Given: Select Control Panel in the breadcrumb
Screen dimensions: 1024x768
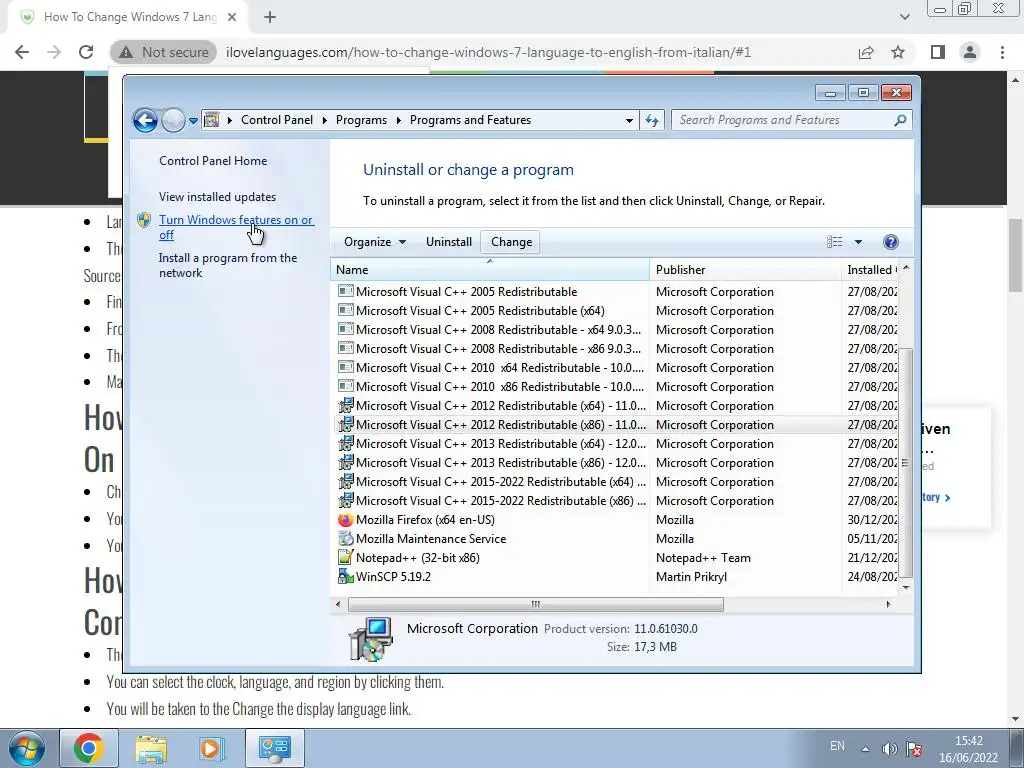Looking at the screenshot, I should coord(277,120).
